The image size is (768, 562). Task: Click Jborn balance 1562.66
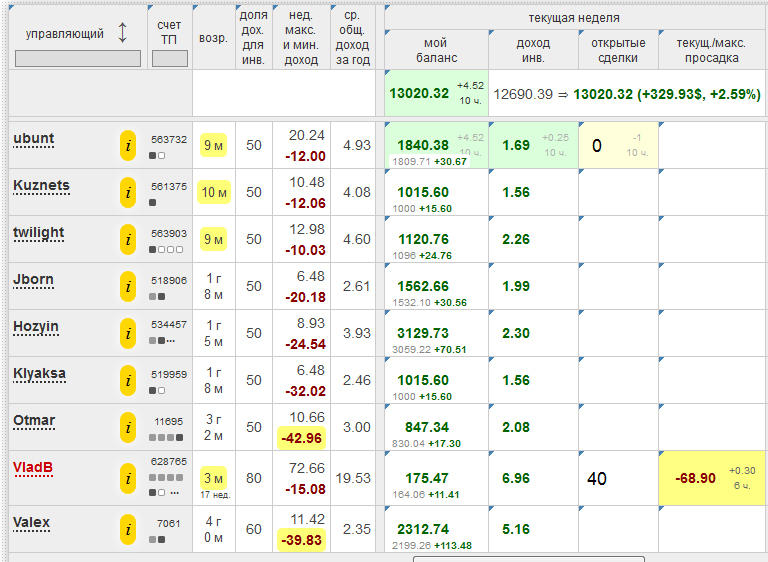click(423, 287)
